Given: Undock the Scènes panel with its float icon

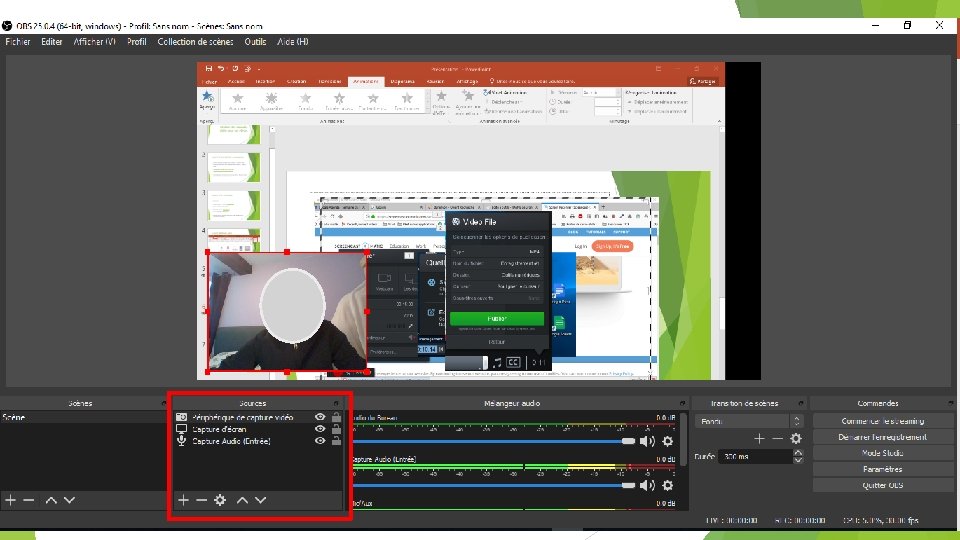Looking at the screenshot, I should pyautogui.click(x=163, y=403).
